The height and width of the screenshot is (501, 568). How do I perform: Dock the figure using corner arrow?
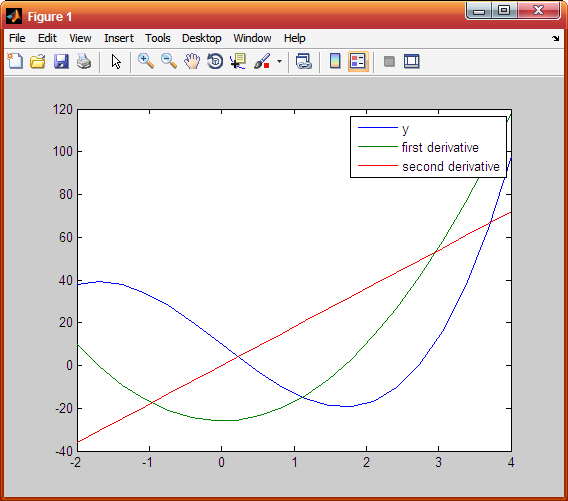[556, 38]
